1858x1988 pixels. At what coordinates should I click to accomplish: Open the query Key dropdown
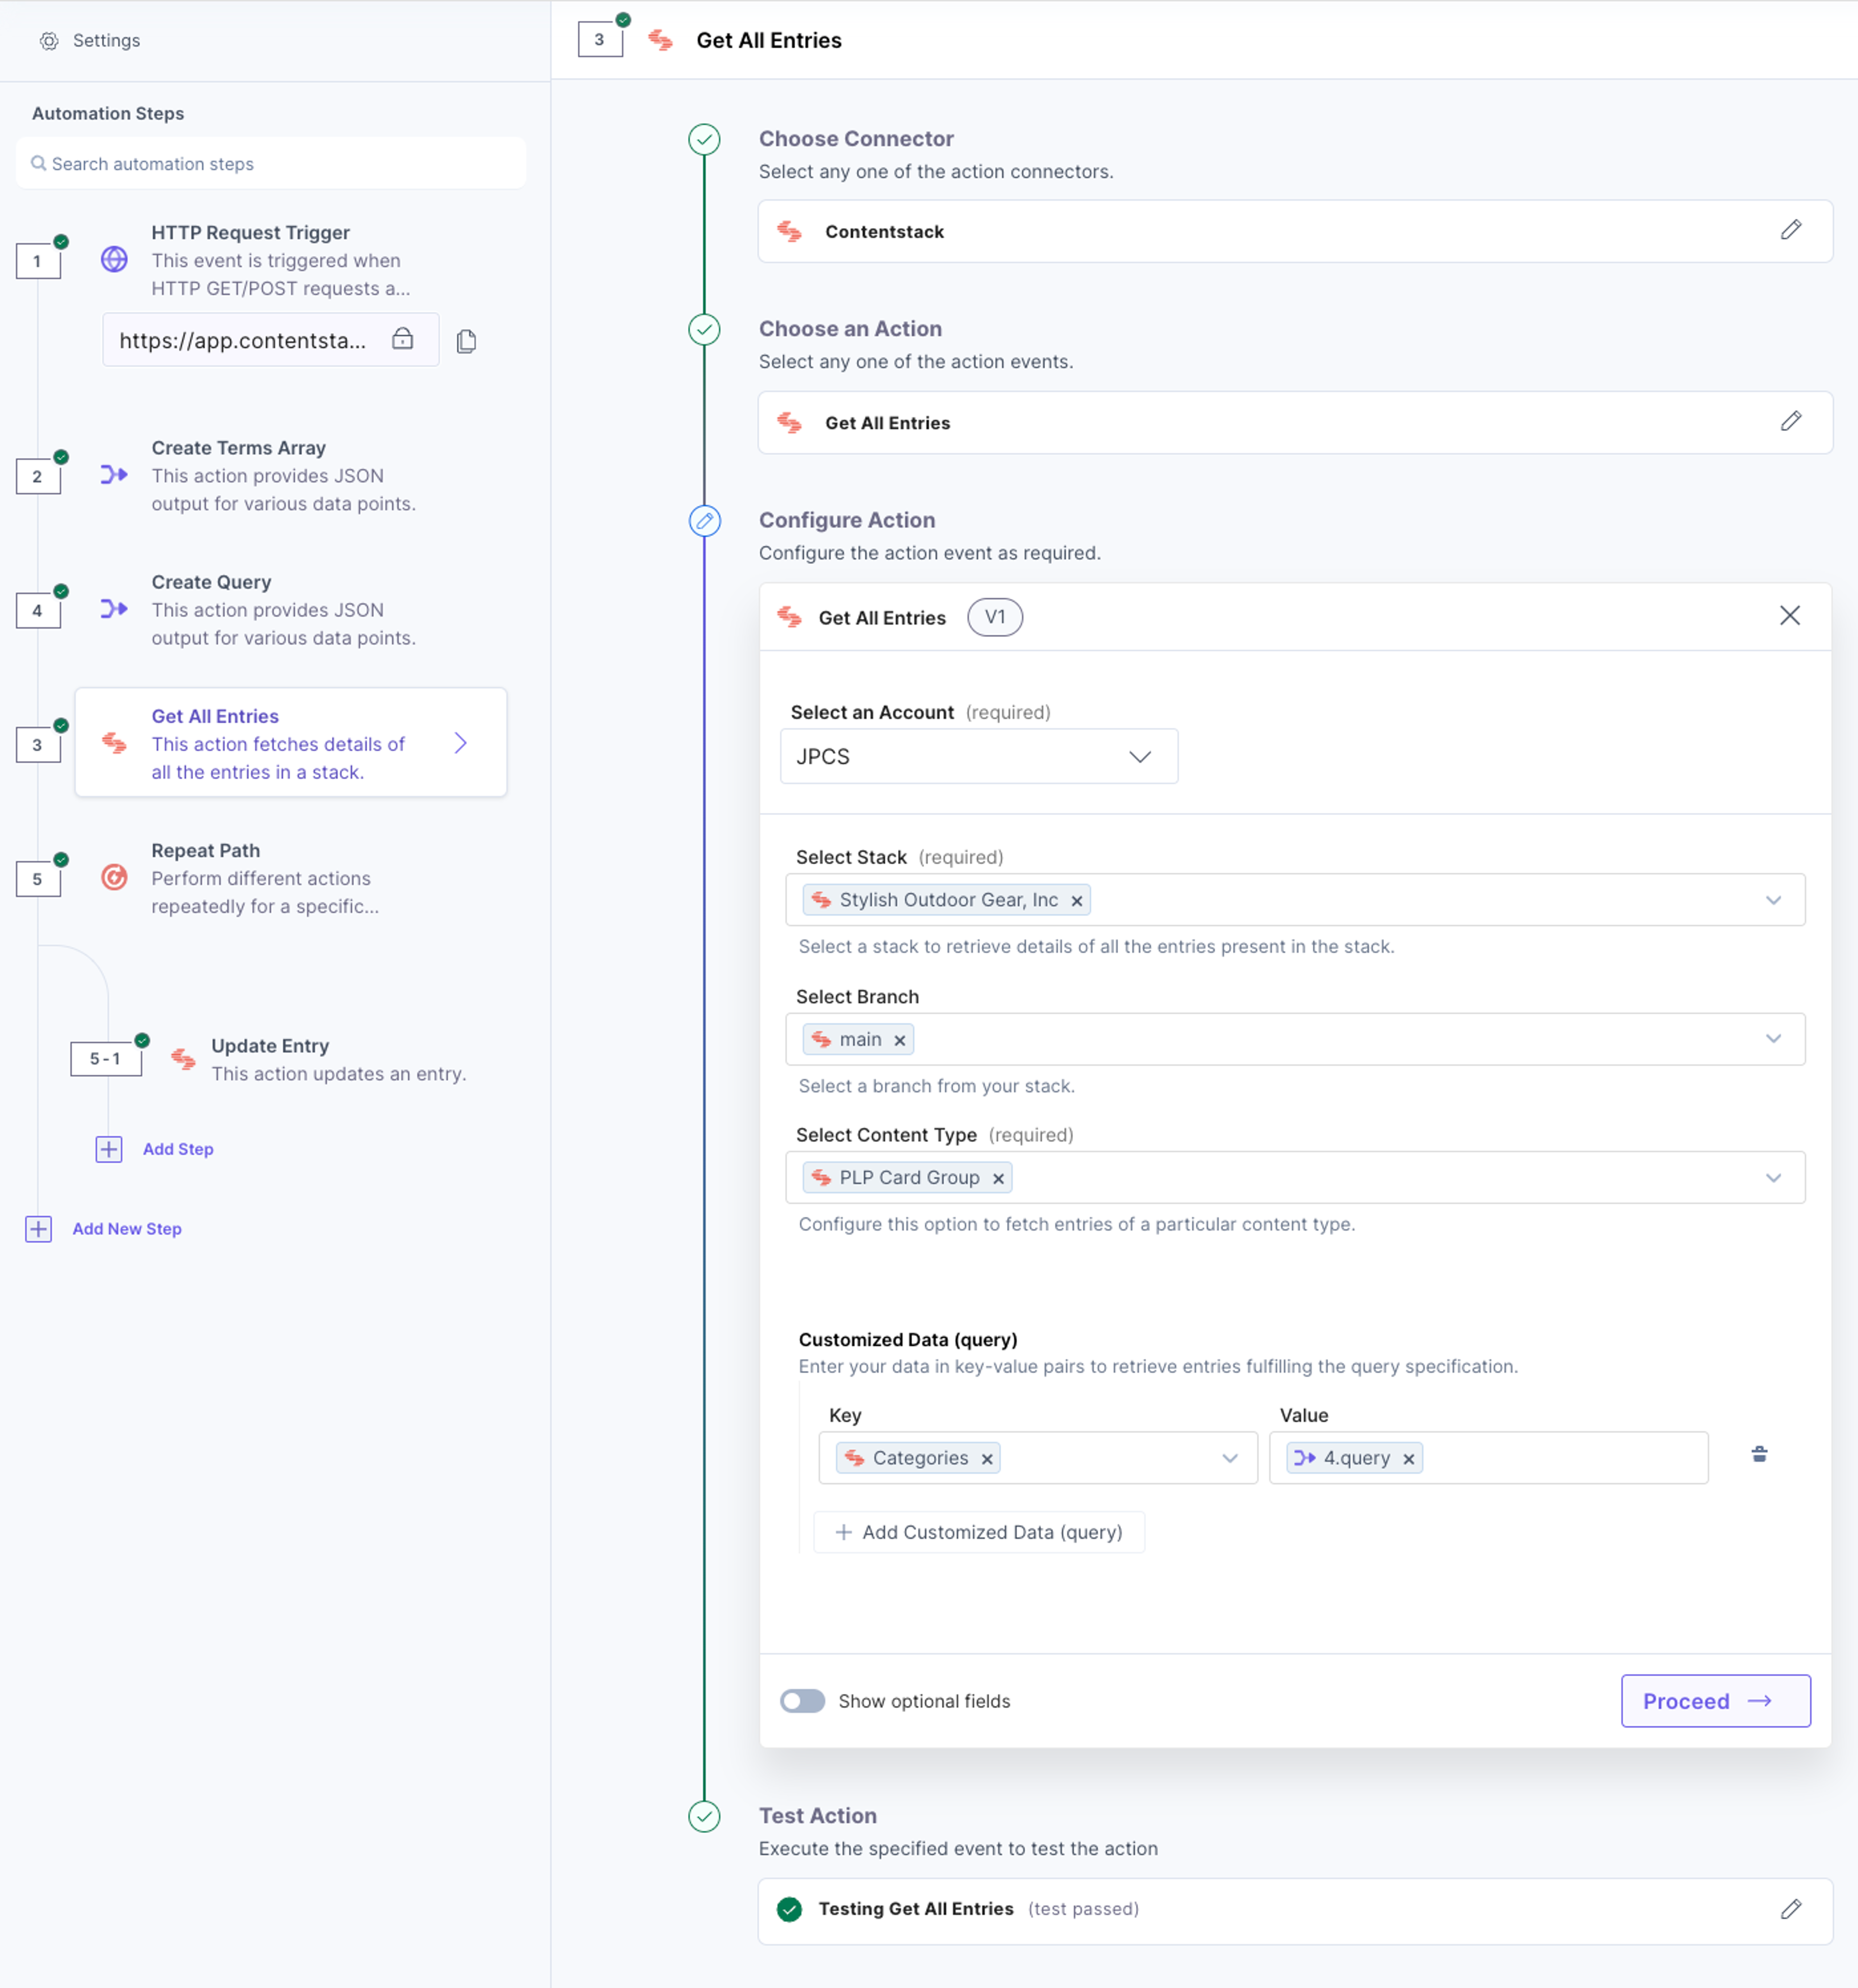point(1230,1458)
